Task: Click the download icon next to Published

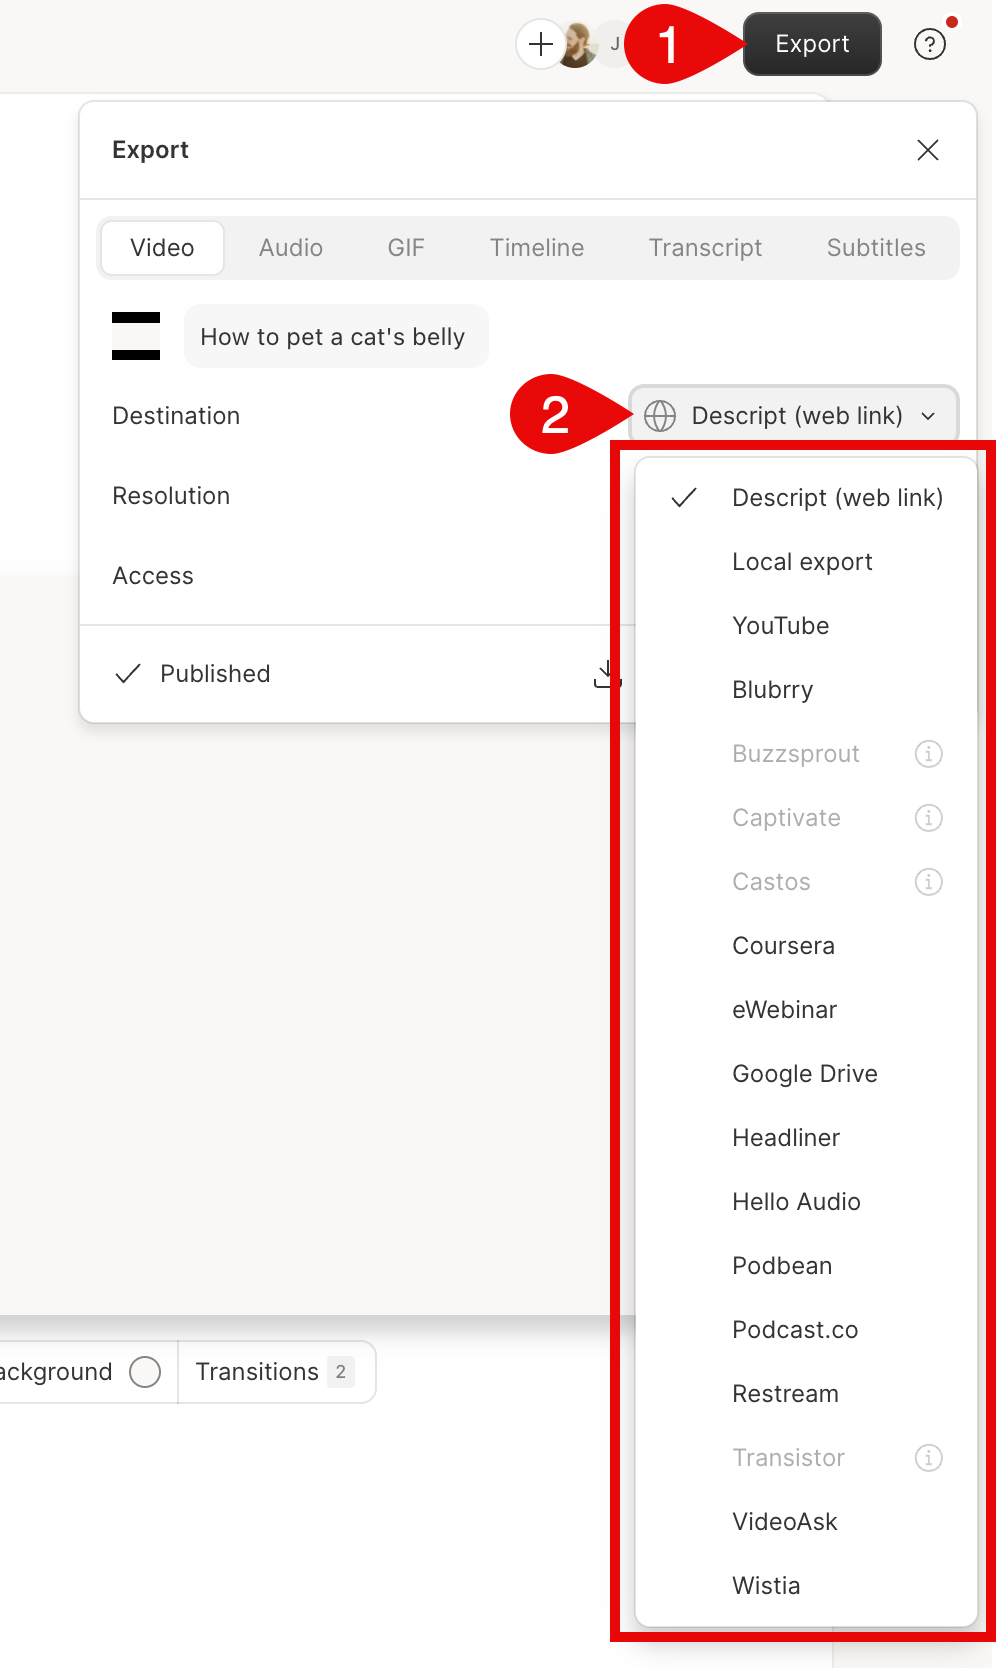Action: (x=606, y=675)
